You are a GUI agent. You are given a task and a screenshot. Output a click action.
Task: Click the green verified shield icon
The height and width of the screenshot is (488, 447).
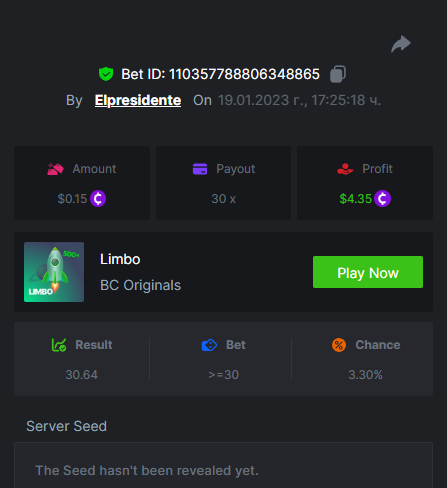(x=106, y=74)
